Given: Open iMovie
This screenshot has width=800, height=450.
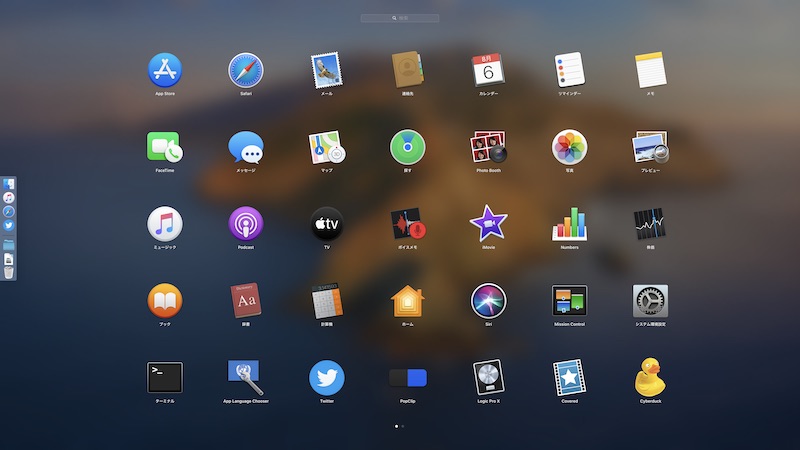Looking at the screenshot, I should coord(488,223).
